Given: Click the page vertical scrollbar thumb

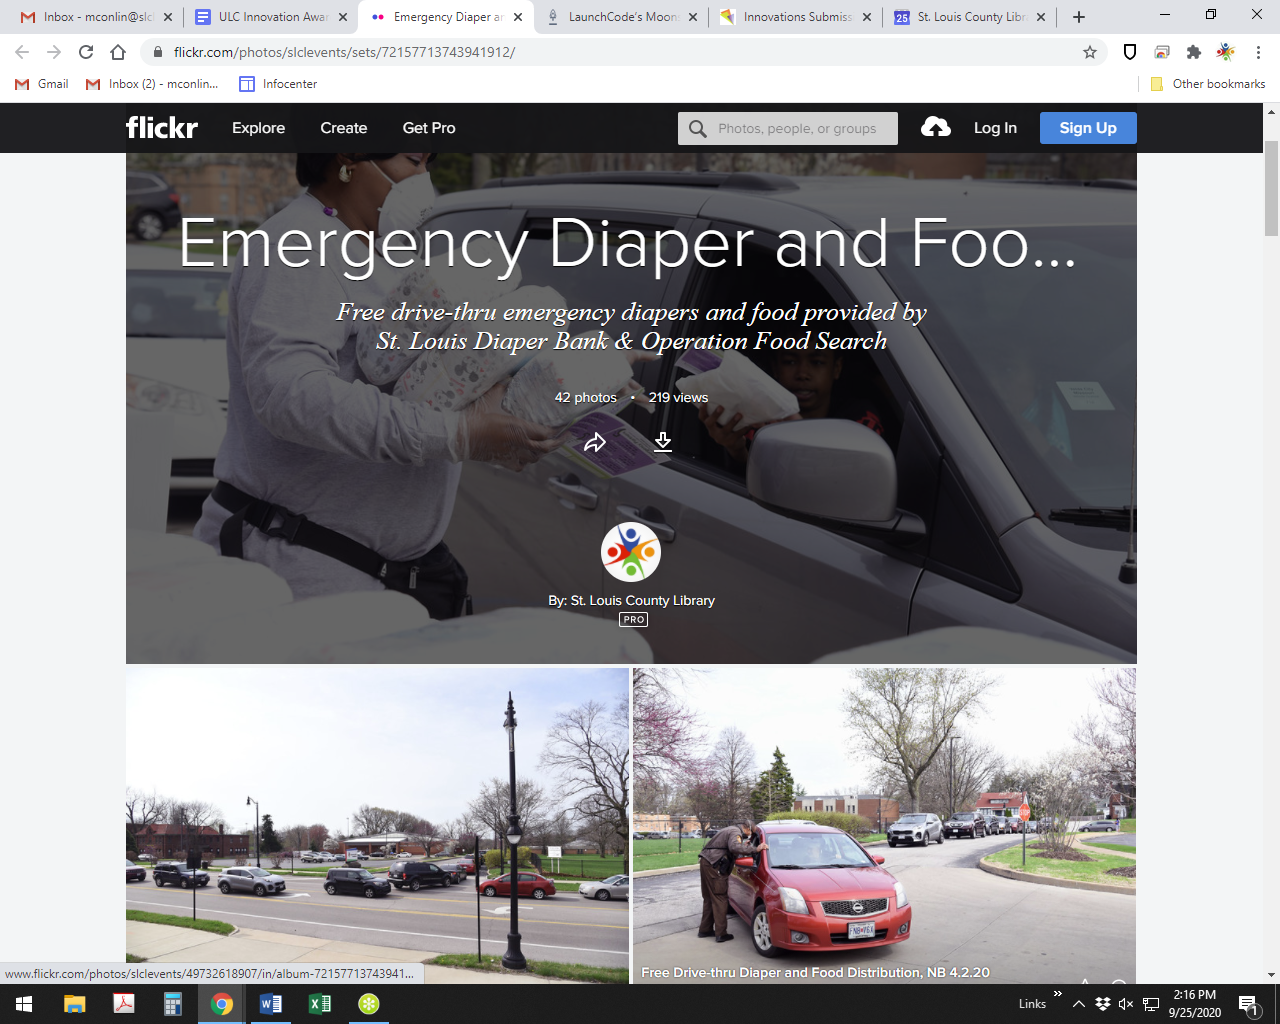Looking at the screenshot, I should 1272,188.
